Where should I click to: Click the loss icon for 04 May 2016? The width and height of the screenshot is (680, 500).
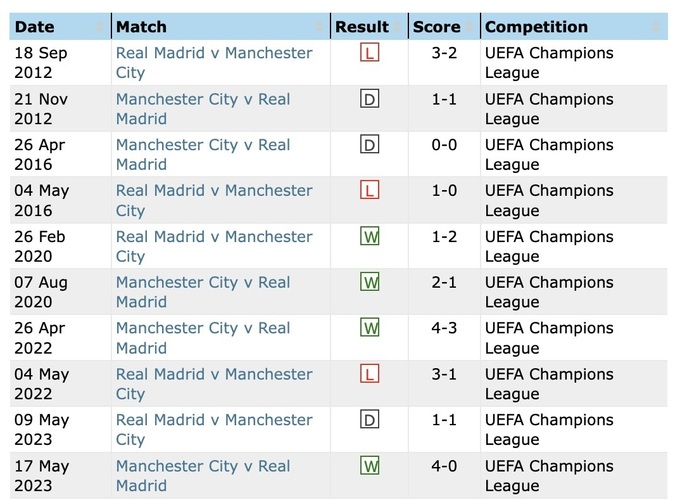[370, 190]
